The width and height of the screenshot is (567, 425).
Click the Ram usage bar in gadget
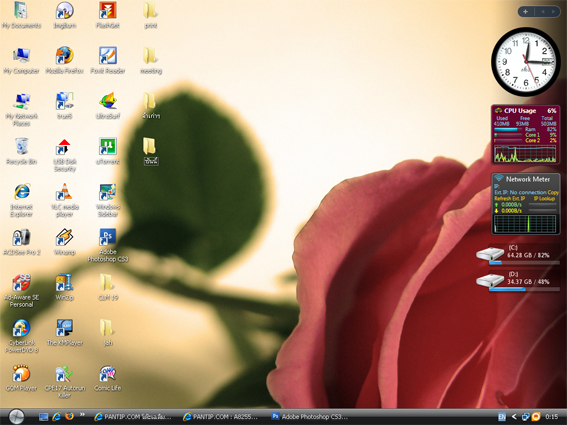508,129
